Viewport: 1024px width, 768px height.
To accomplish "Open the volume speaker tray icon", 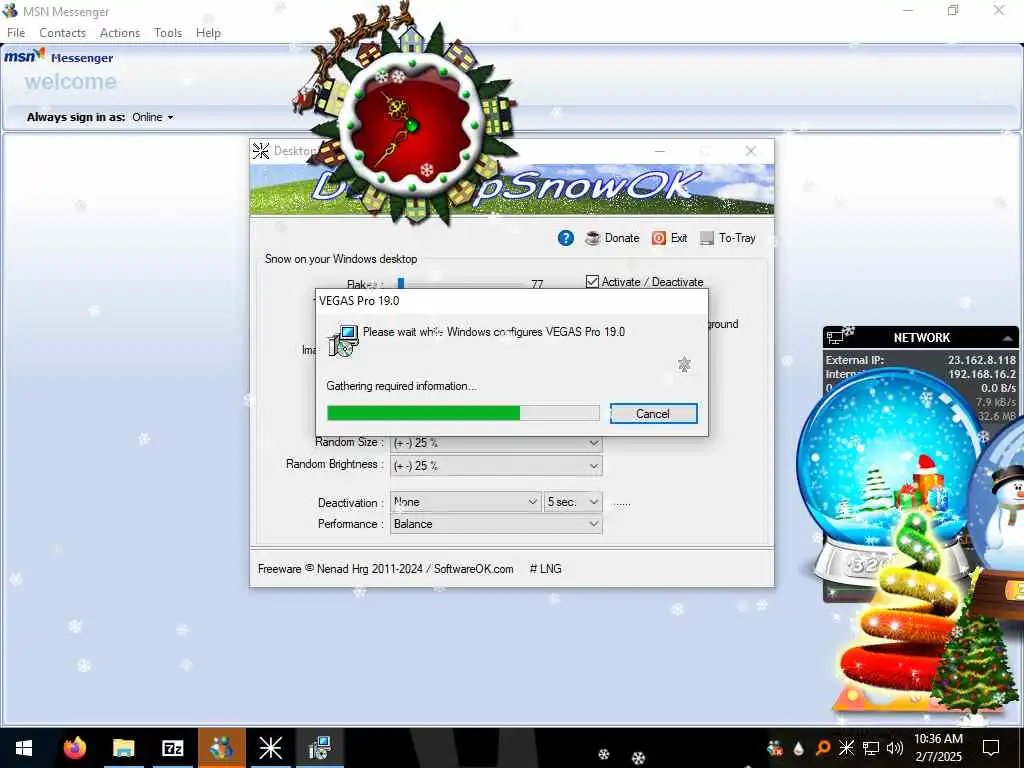I will point(895,748).
